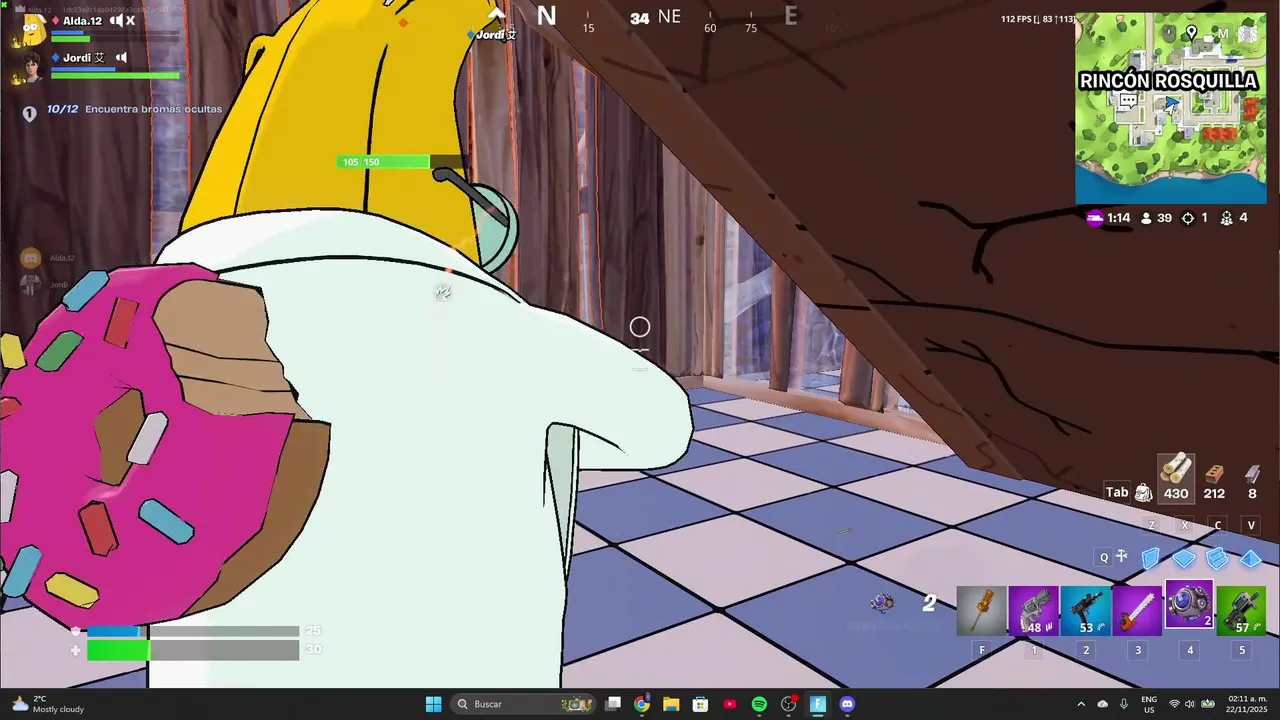Open Google Chrome from the taskbar
This screenshot has height=720, width=1280.
click(642, 704)
